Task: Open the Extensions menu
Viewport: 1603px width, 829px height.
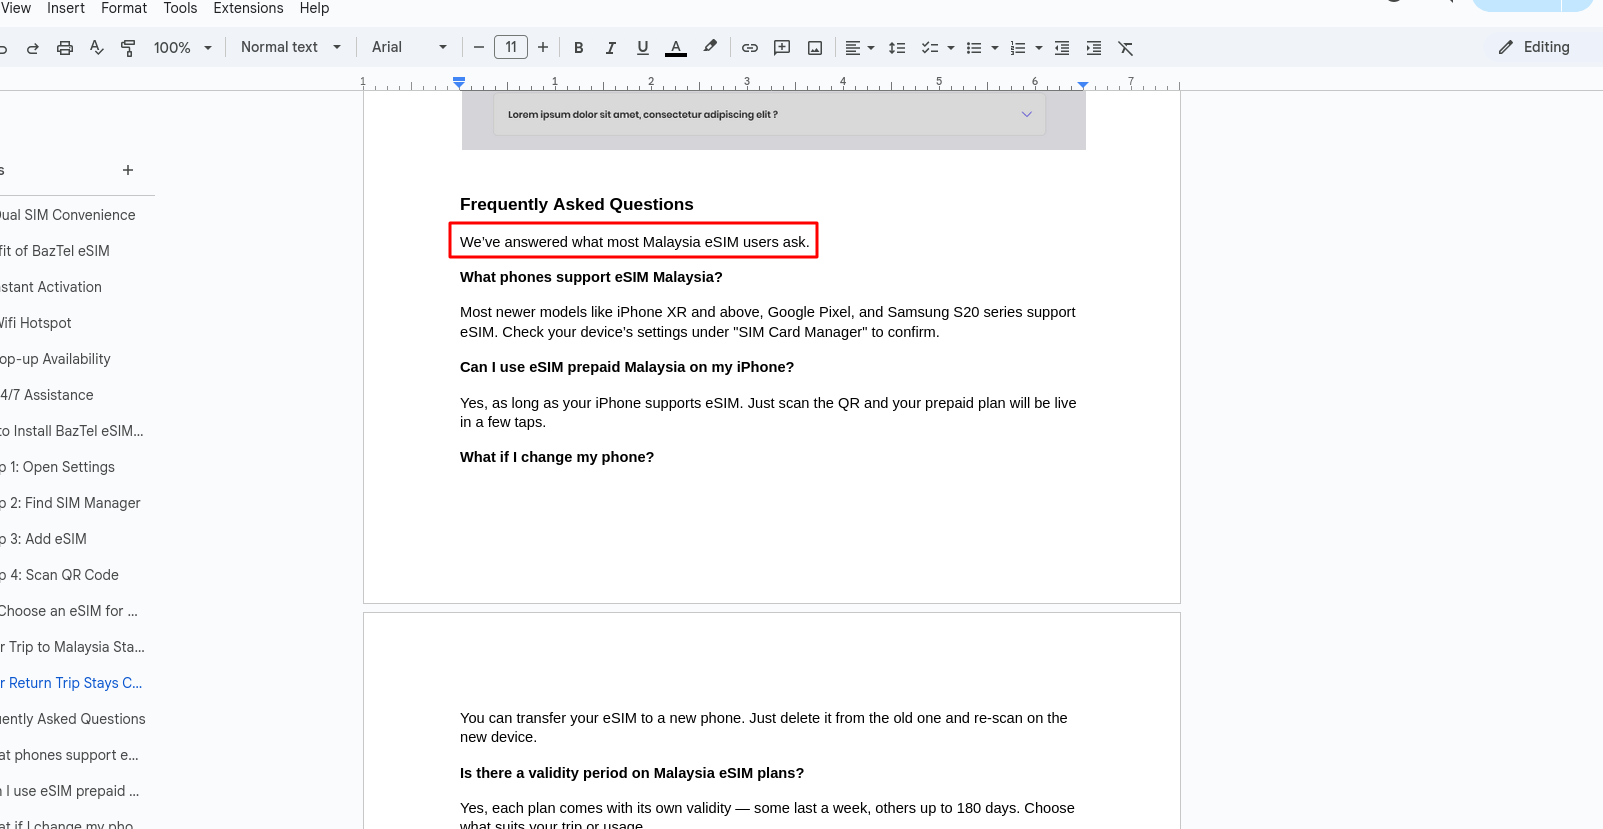Action: pyautogui.click(x=248, y=8)
